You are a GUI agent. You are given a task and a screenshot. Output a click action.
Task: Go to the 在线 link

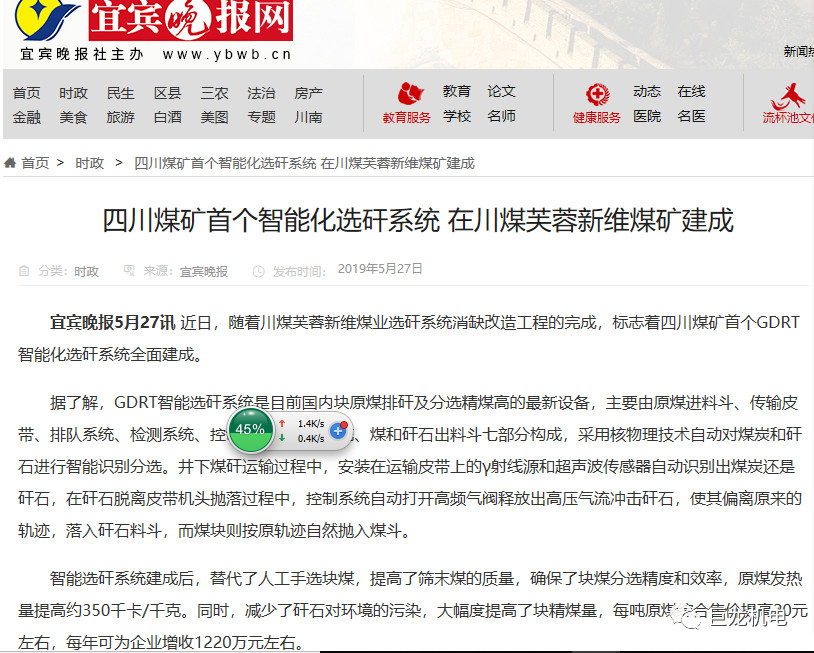[x=691, y=91]
